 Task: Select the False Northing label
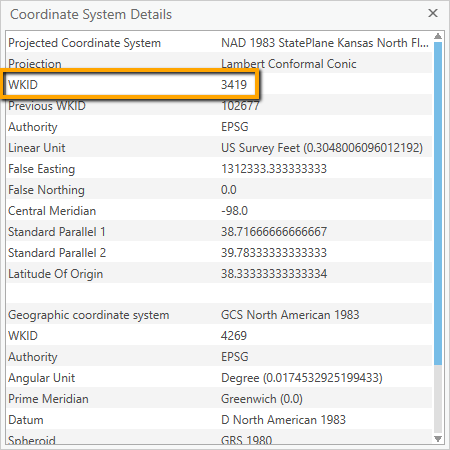click(47, 190)
